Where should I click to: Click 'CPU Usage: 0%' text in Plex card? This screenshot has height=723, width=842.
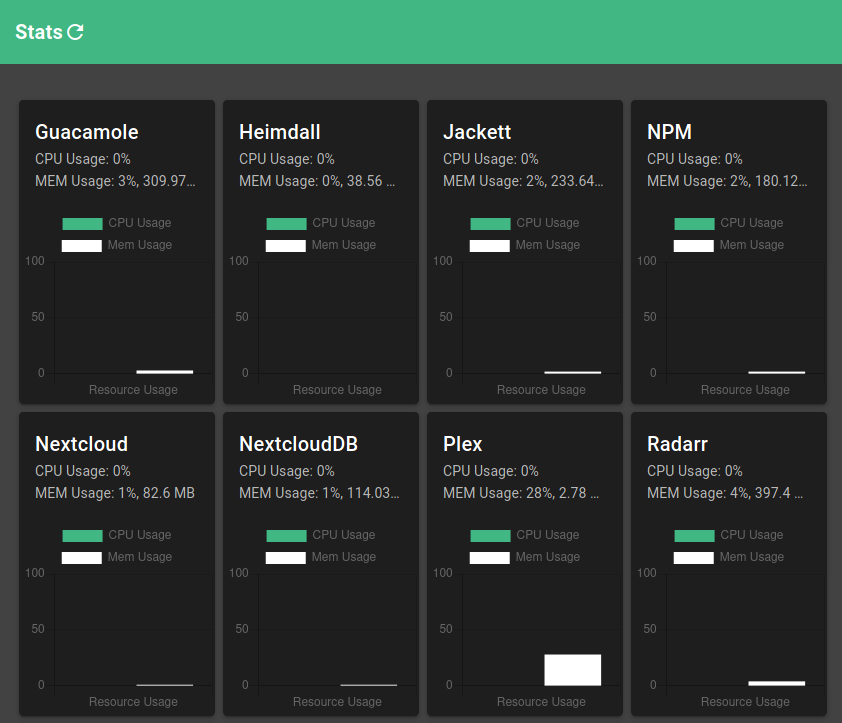491,471
